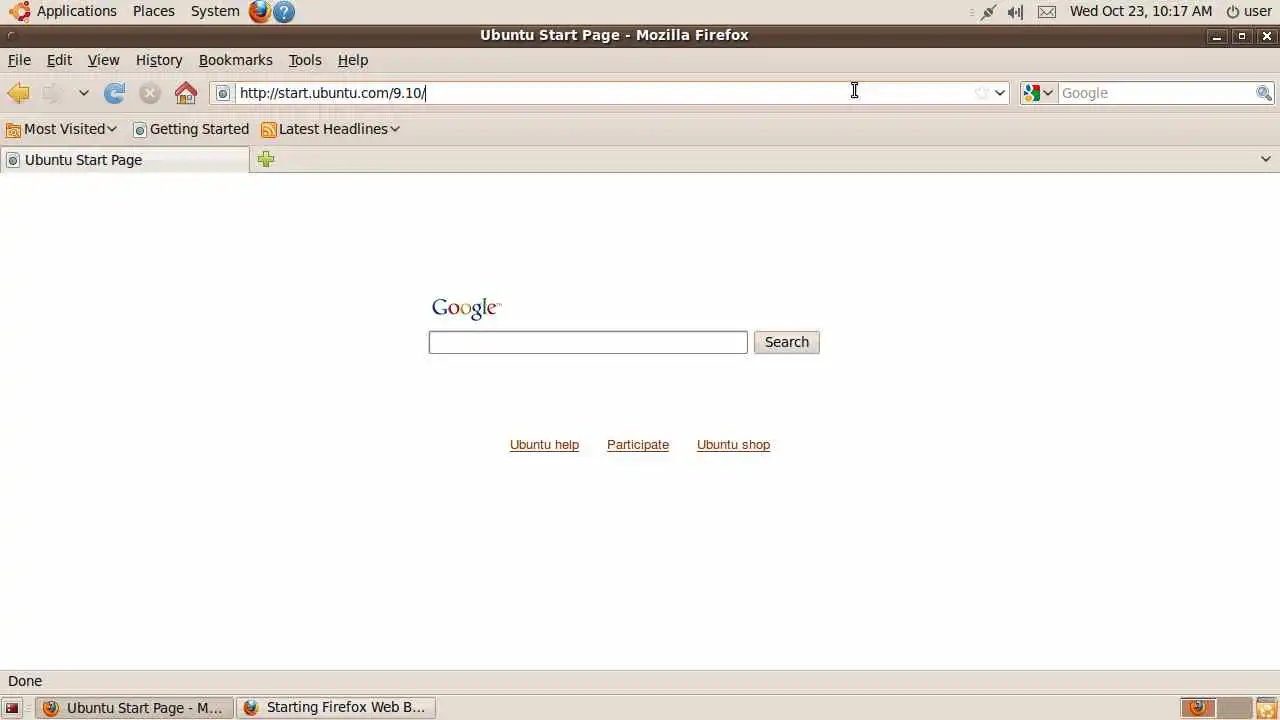Follow the Ubuntu help link
The height and width of the screenshot is (720, 1280).
(544, 445)
